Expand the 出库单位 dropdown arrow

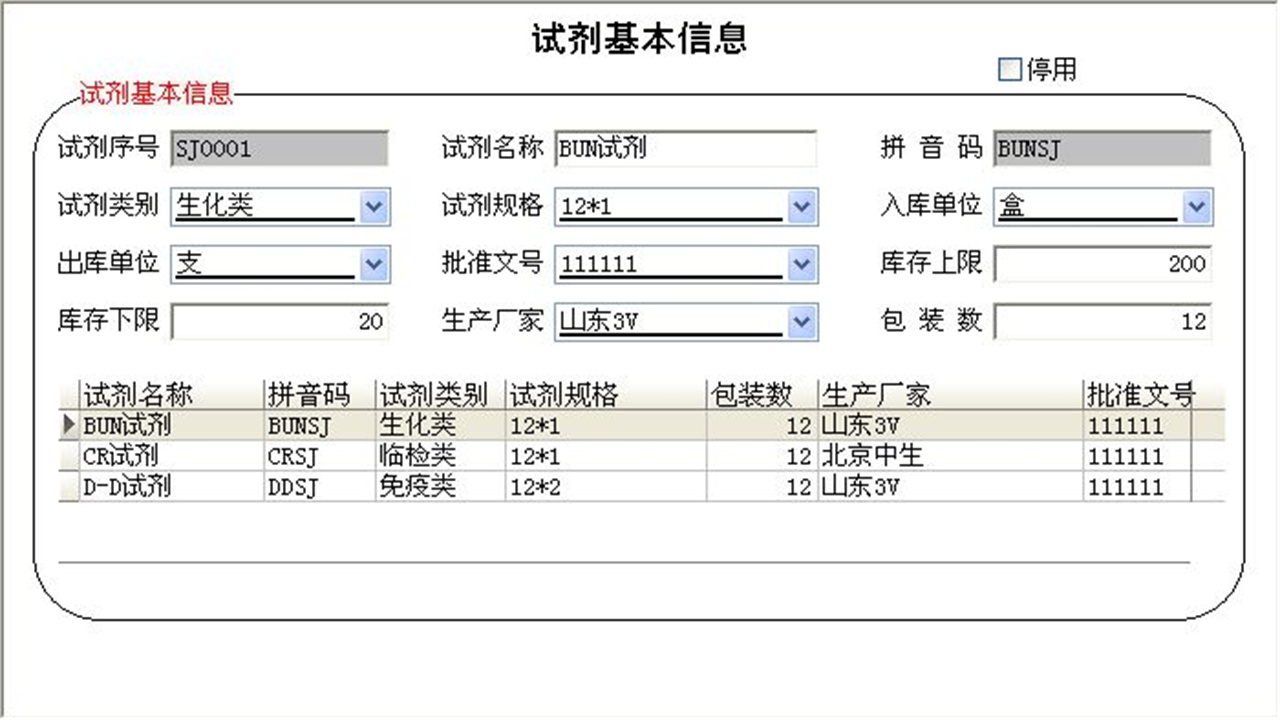tap(373, 264)
